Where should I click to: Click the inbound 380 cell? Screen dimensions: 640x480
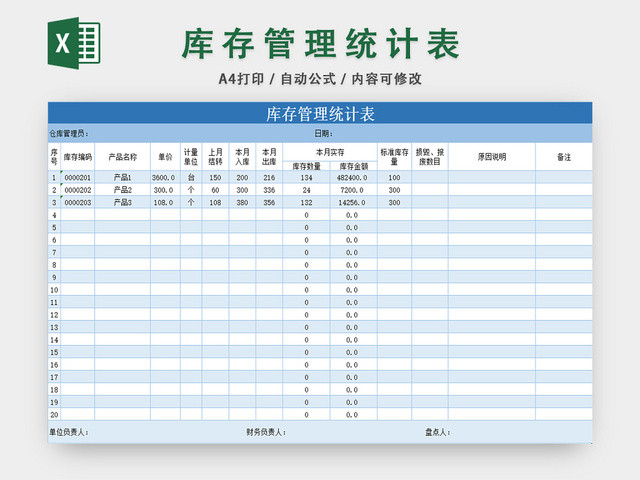pos(242,202)
